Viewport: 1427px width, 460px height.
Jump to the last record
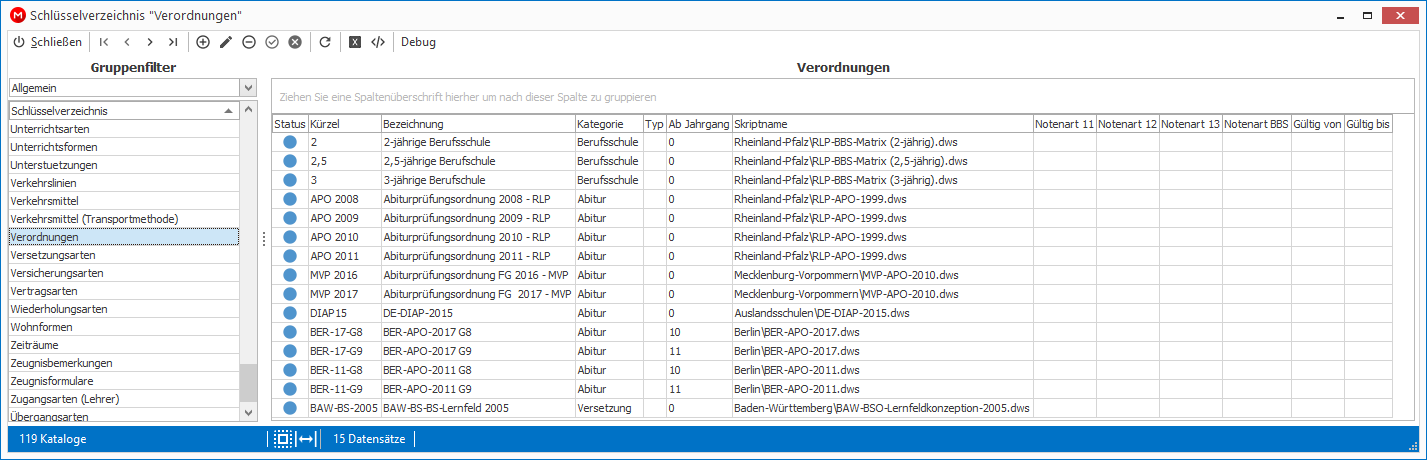(173, 42)
